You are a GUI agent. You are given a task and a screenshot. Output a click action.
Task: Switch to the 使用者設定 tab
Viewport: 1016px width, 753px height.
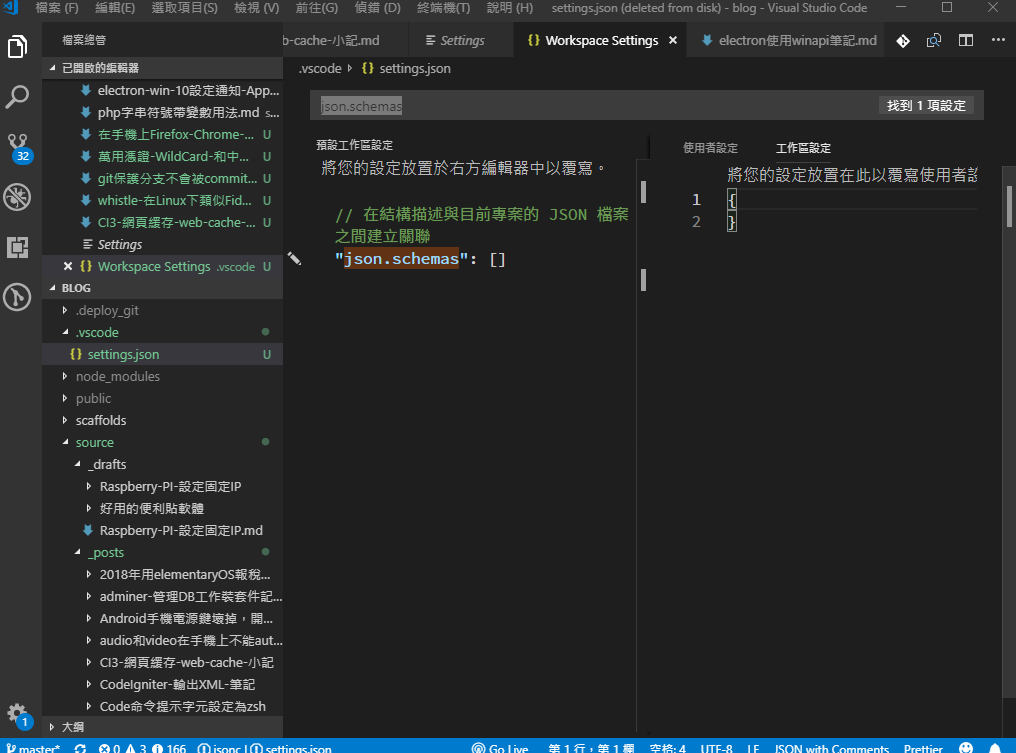click(x=710, y=148)
